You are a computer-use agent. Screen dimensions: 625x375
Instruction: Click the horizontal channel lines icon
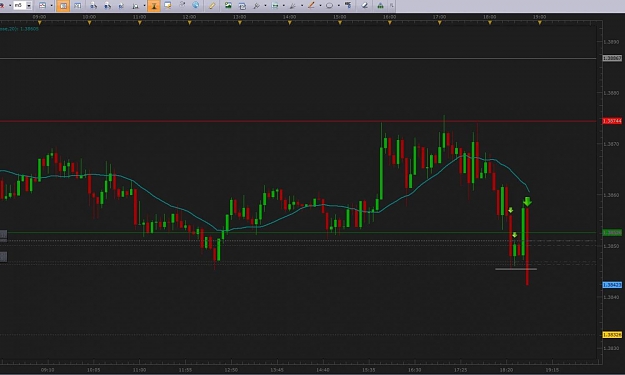[x=275, y=6]
